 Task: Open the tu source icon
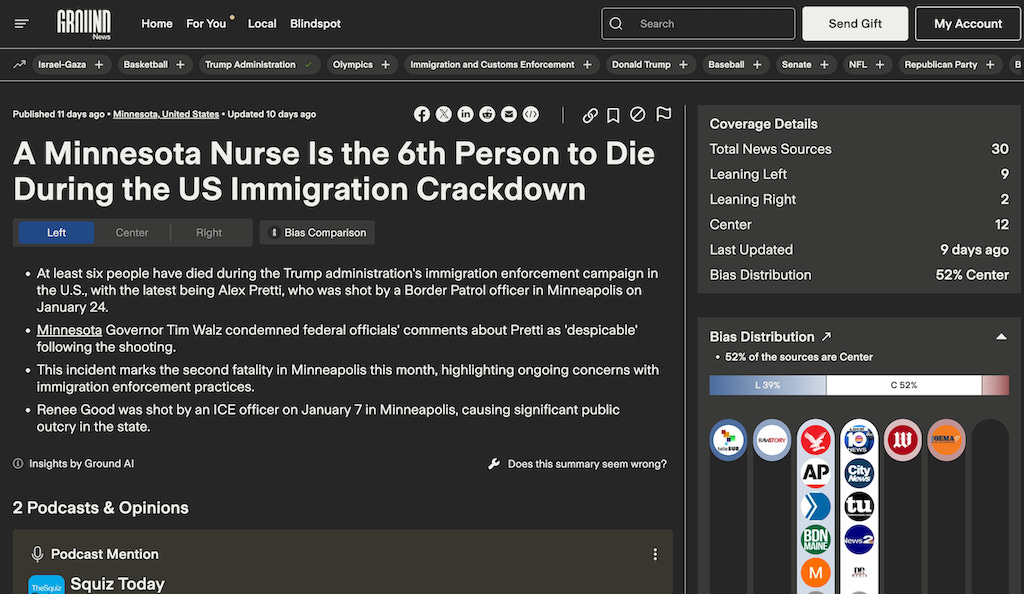tap(859, 506)
